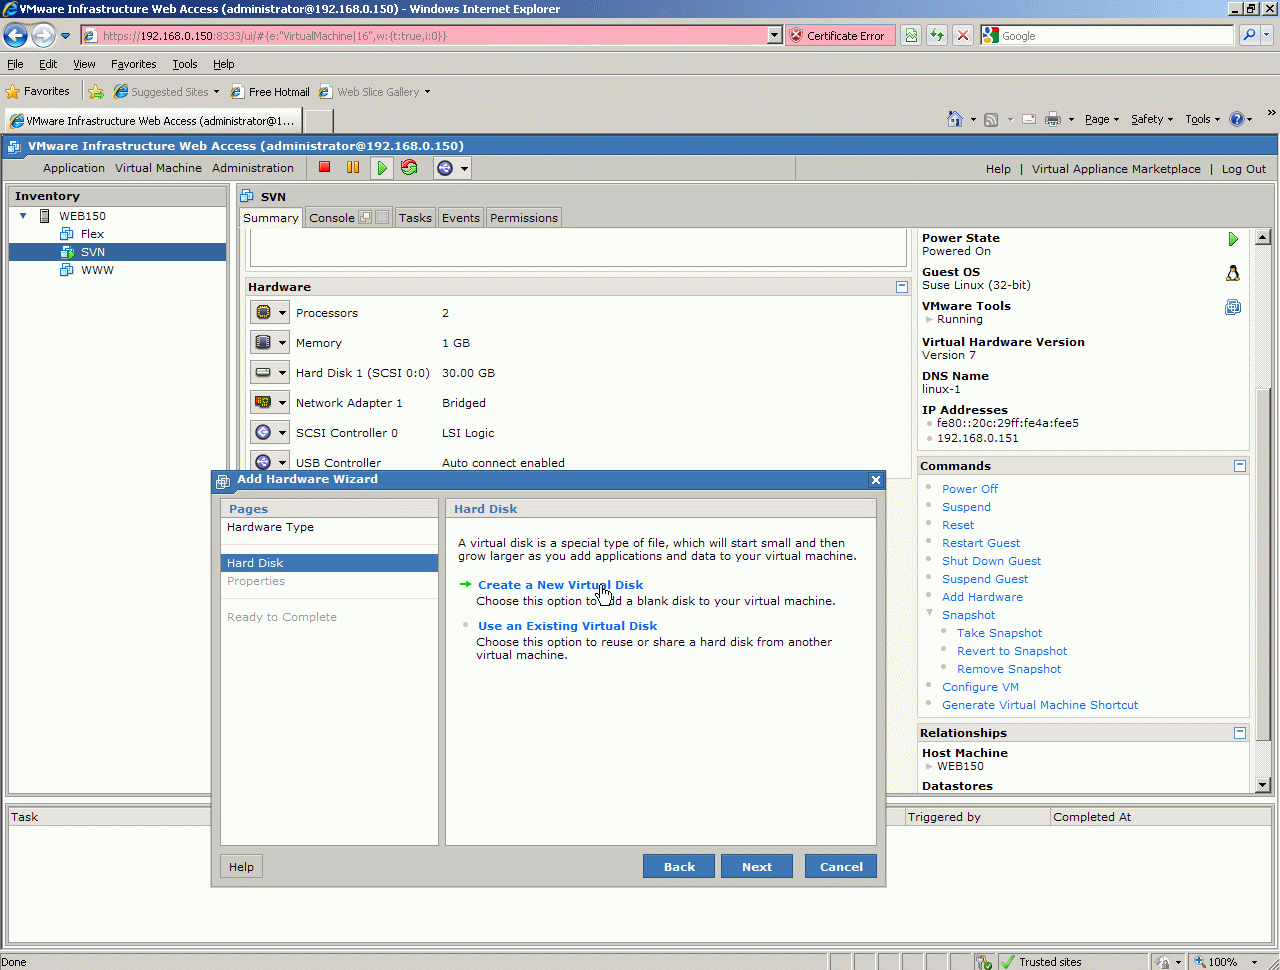Viewport: 1280px width, 970px height.
Task: Open the Processors dropdown arrow
Action: [x=282, y=313]
